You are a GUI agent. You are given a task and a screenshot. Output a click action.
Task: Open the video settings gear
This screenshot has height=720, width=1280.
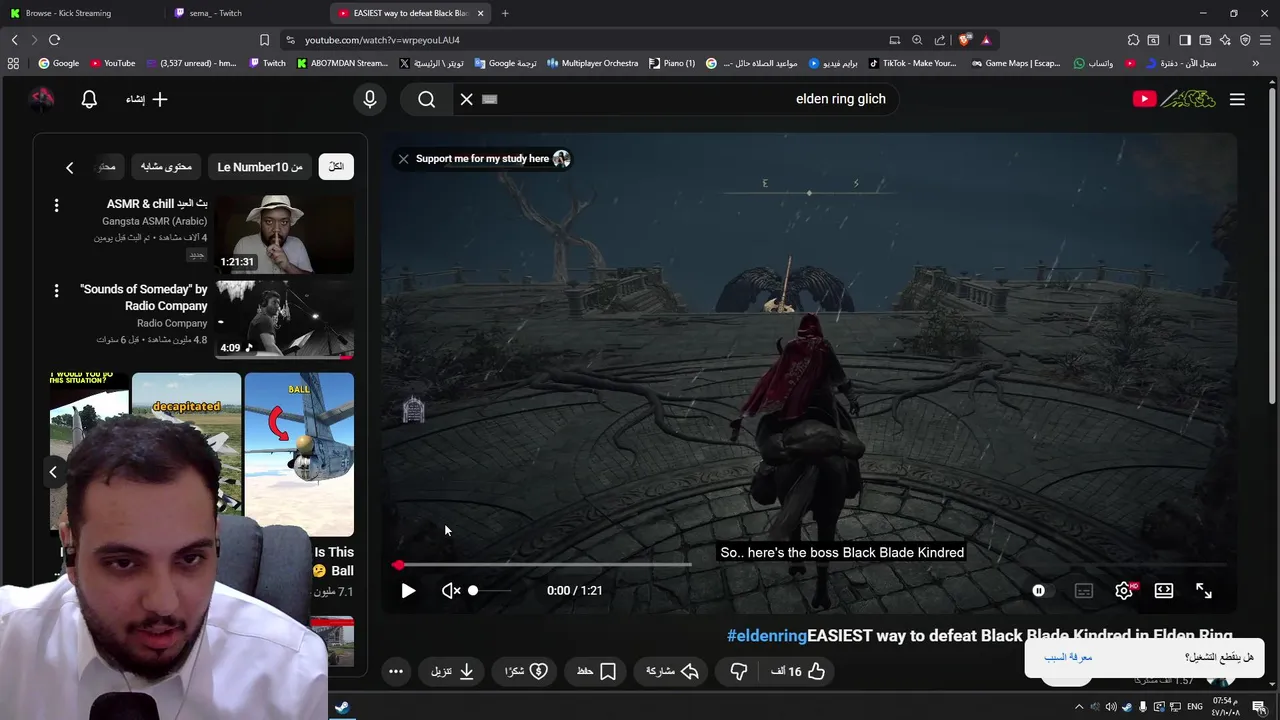1124,591
